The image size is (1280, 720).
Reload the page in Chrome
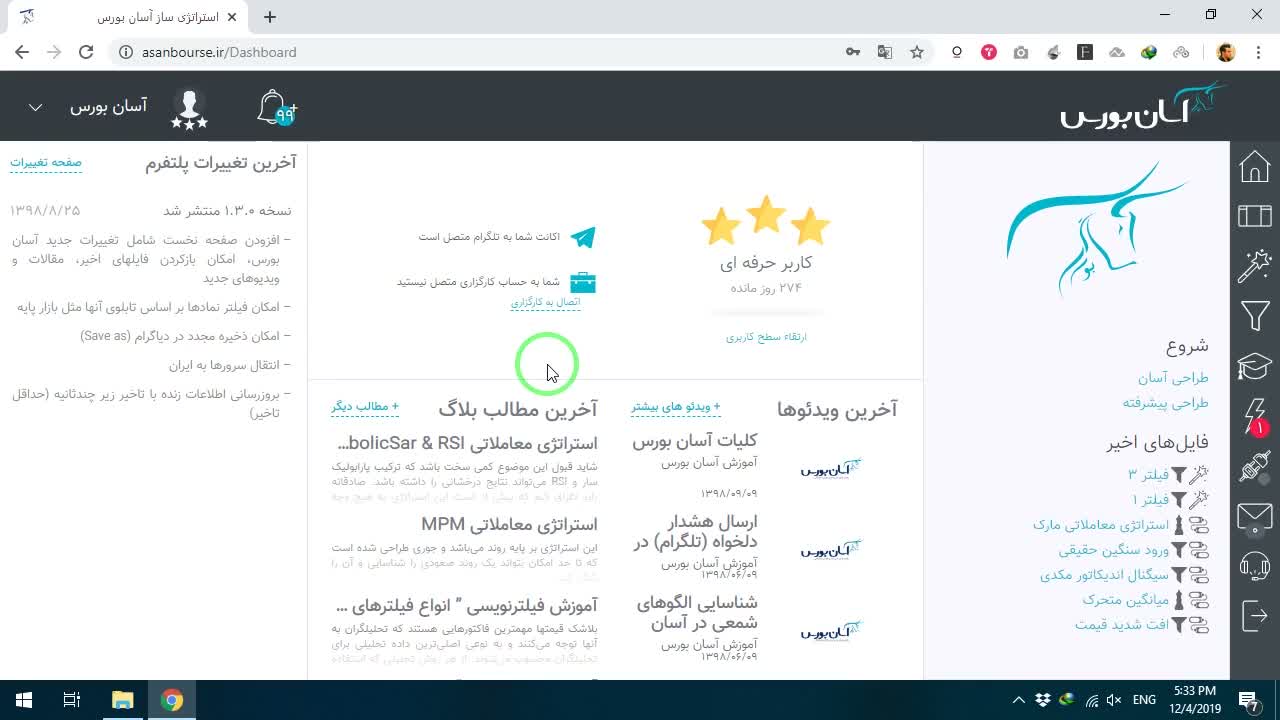(x=86, y=52)
